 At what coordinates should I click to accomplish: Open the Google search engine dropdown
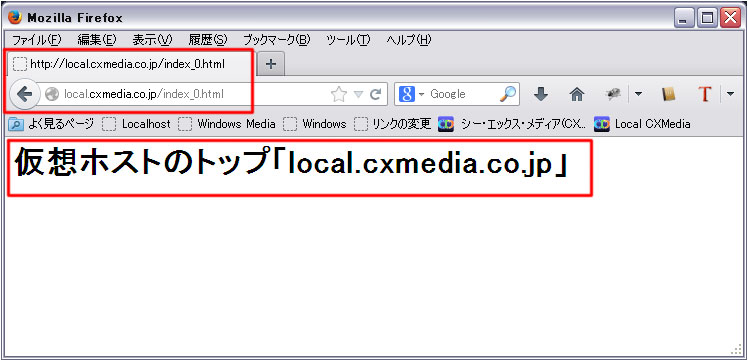click(x=409, y=94)
